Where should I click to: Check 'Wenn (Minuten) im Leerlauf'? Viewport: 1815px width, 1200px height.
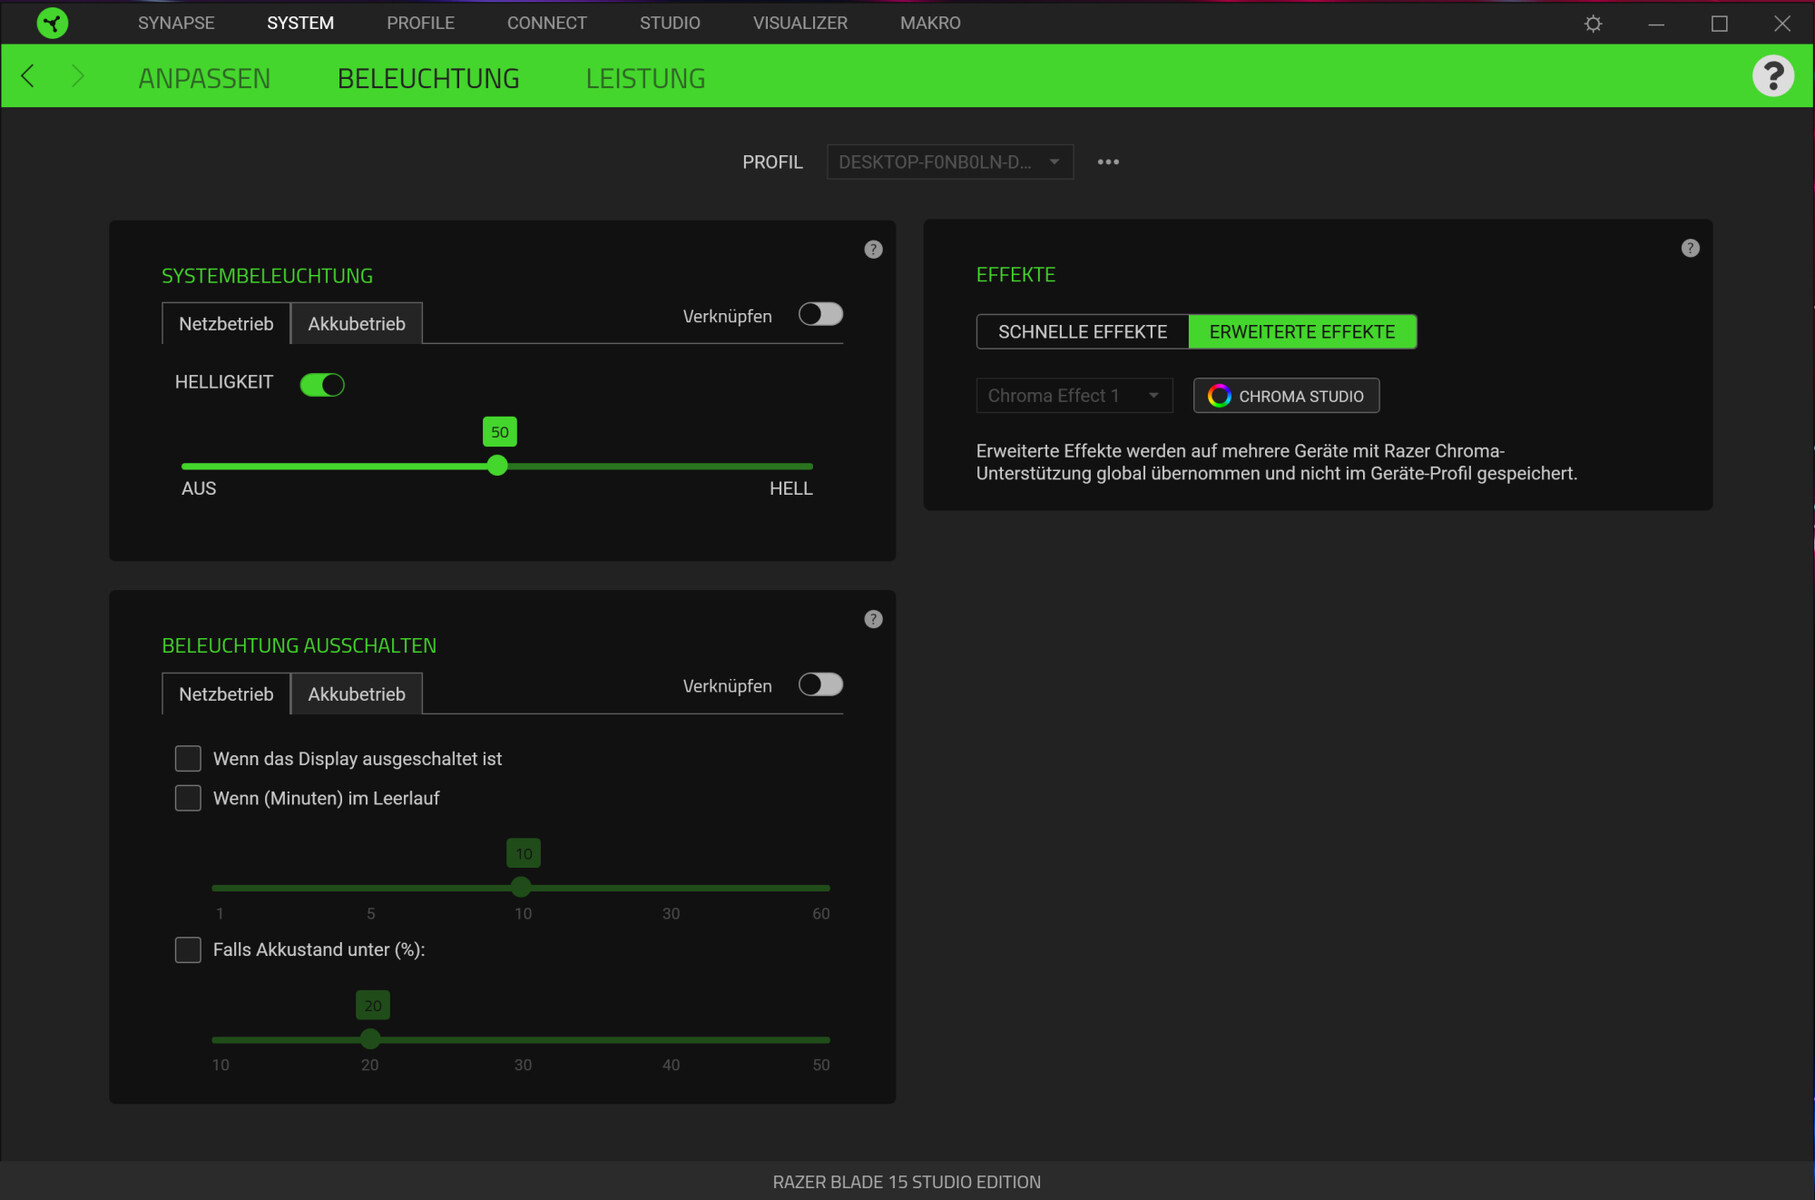coord(188,798)
